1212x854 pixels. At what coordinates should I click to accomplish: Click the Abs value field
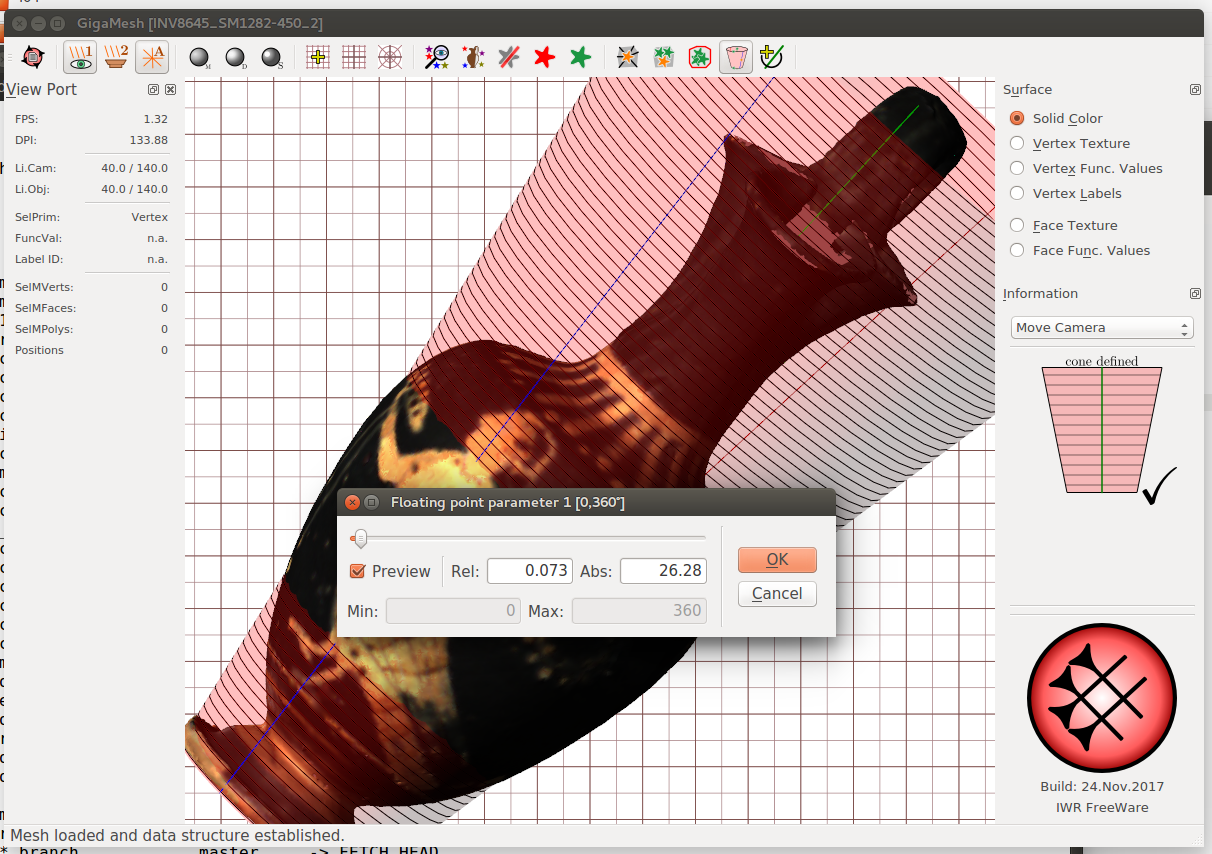[x=663, y=571]
